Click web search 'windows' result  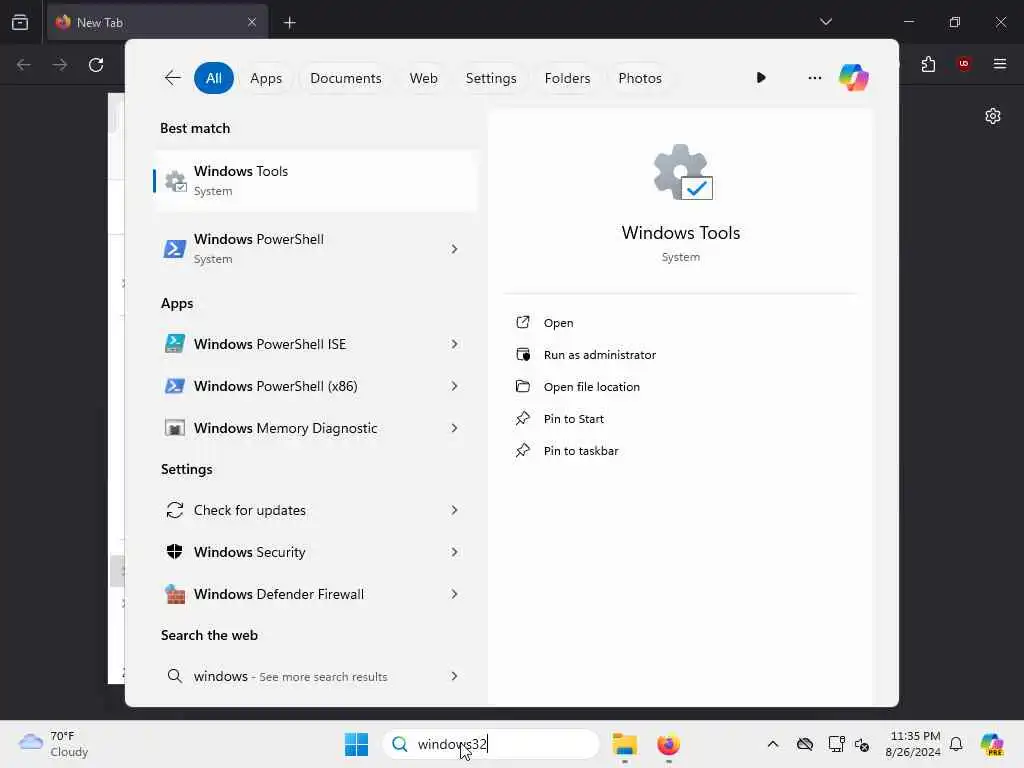315,676
